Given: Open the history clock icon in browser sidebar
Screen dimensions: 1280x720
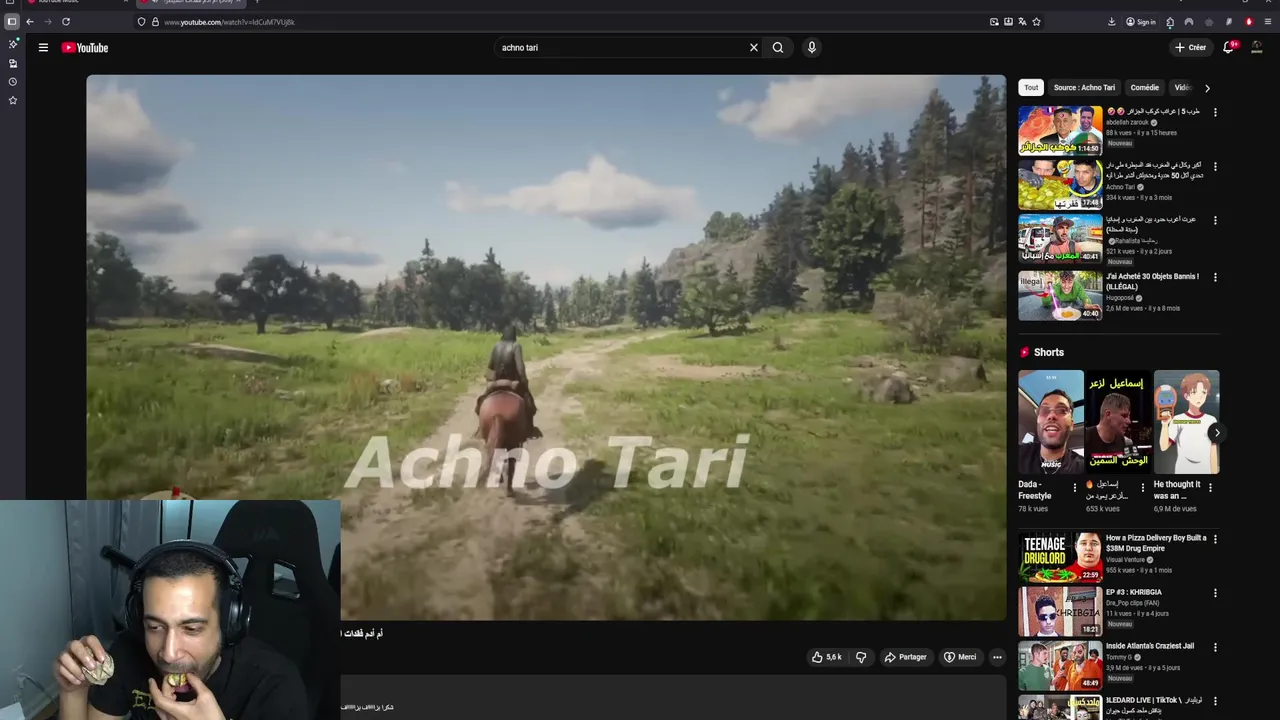Looking at the screenshot, I should [13, 82].
